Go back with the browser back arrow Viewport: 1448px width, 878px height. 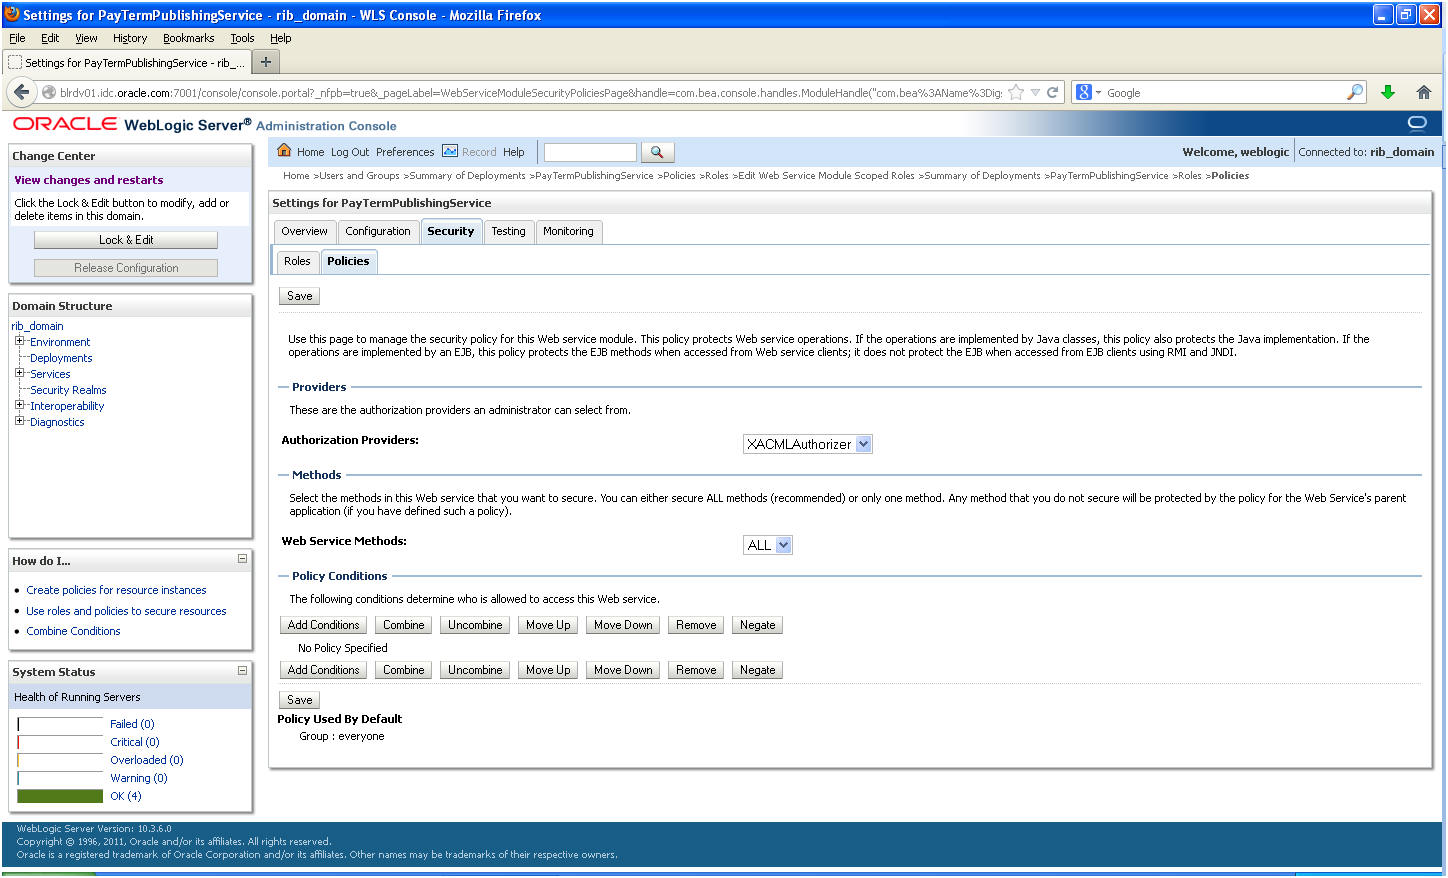click(22, 92)
